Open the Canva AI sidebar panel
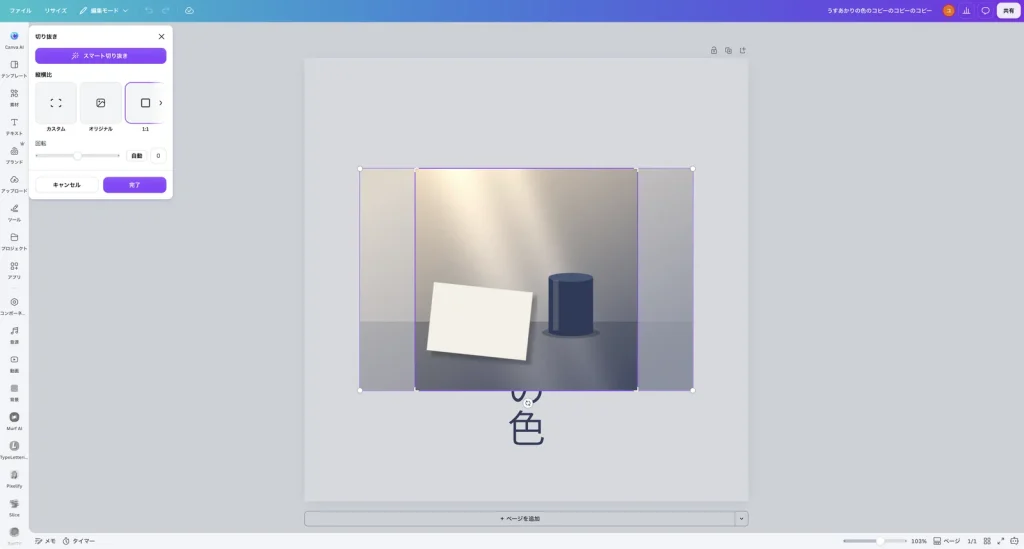Screen dimensions: 1024x549 tap(14, 40)
